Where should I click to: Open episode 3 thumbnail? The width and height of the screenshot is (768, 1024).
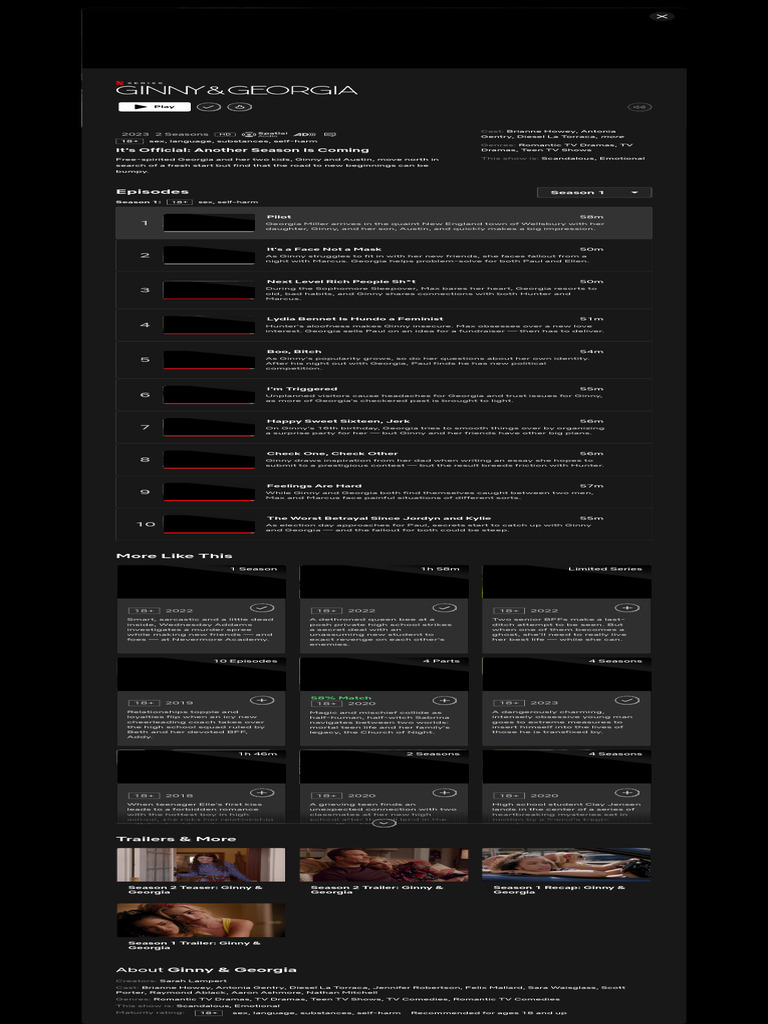tap(209, 290)
